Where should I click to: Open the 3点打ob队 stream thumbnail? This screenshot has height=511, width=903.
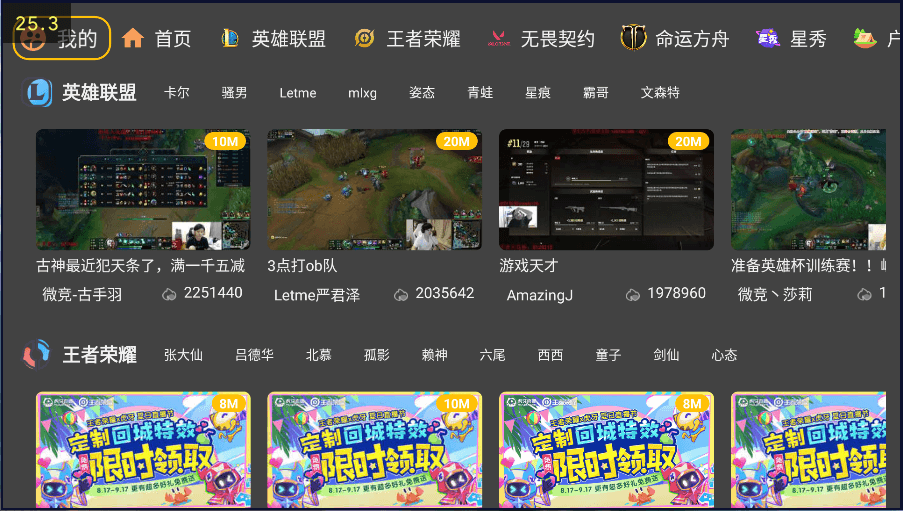374,190
